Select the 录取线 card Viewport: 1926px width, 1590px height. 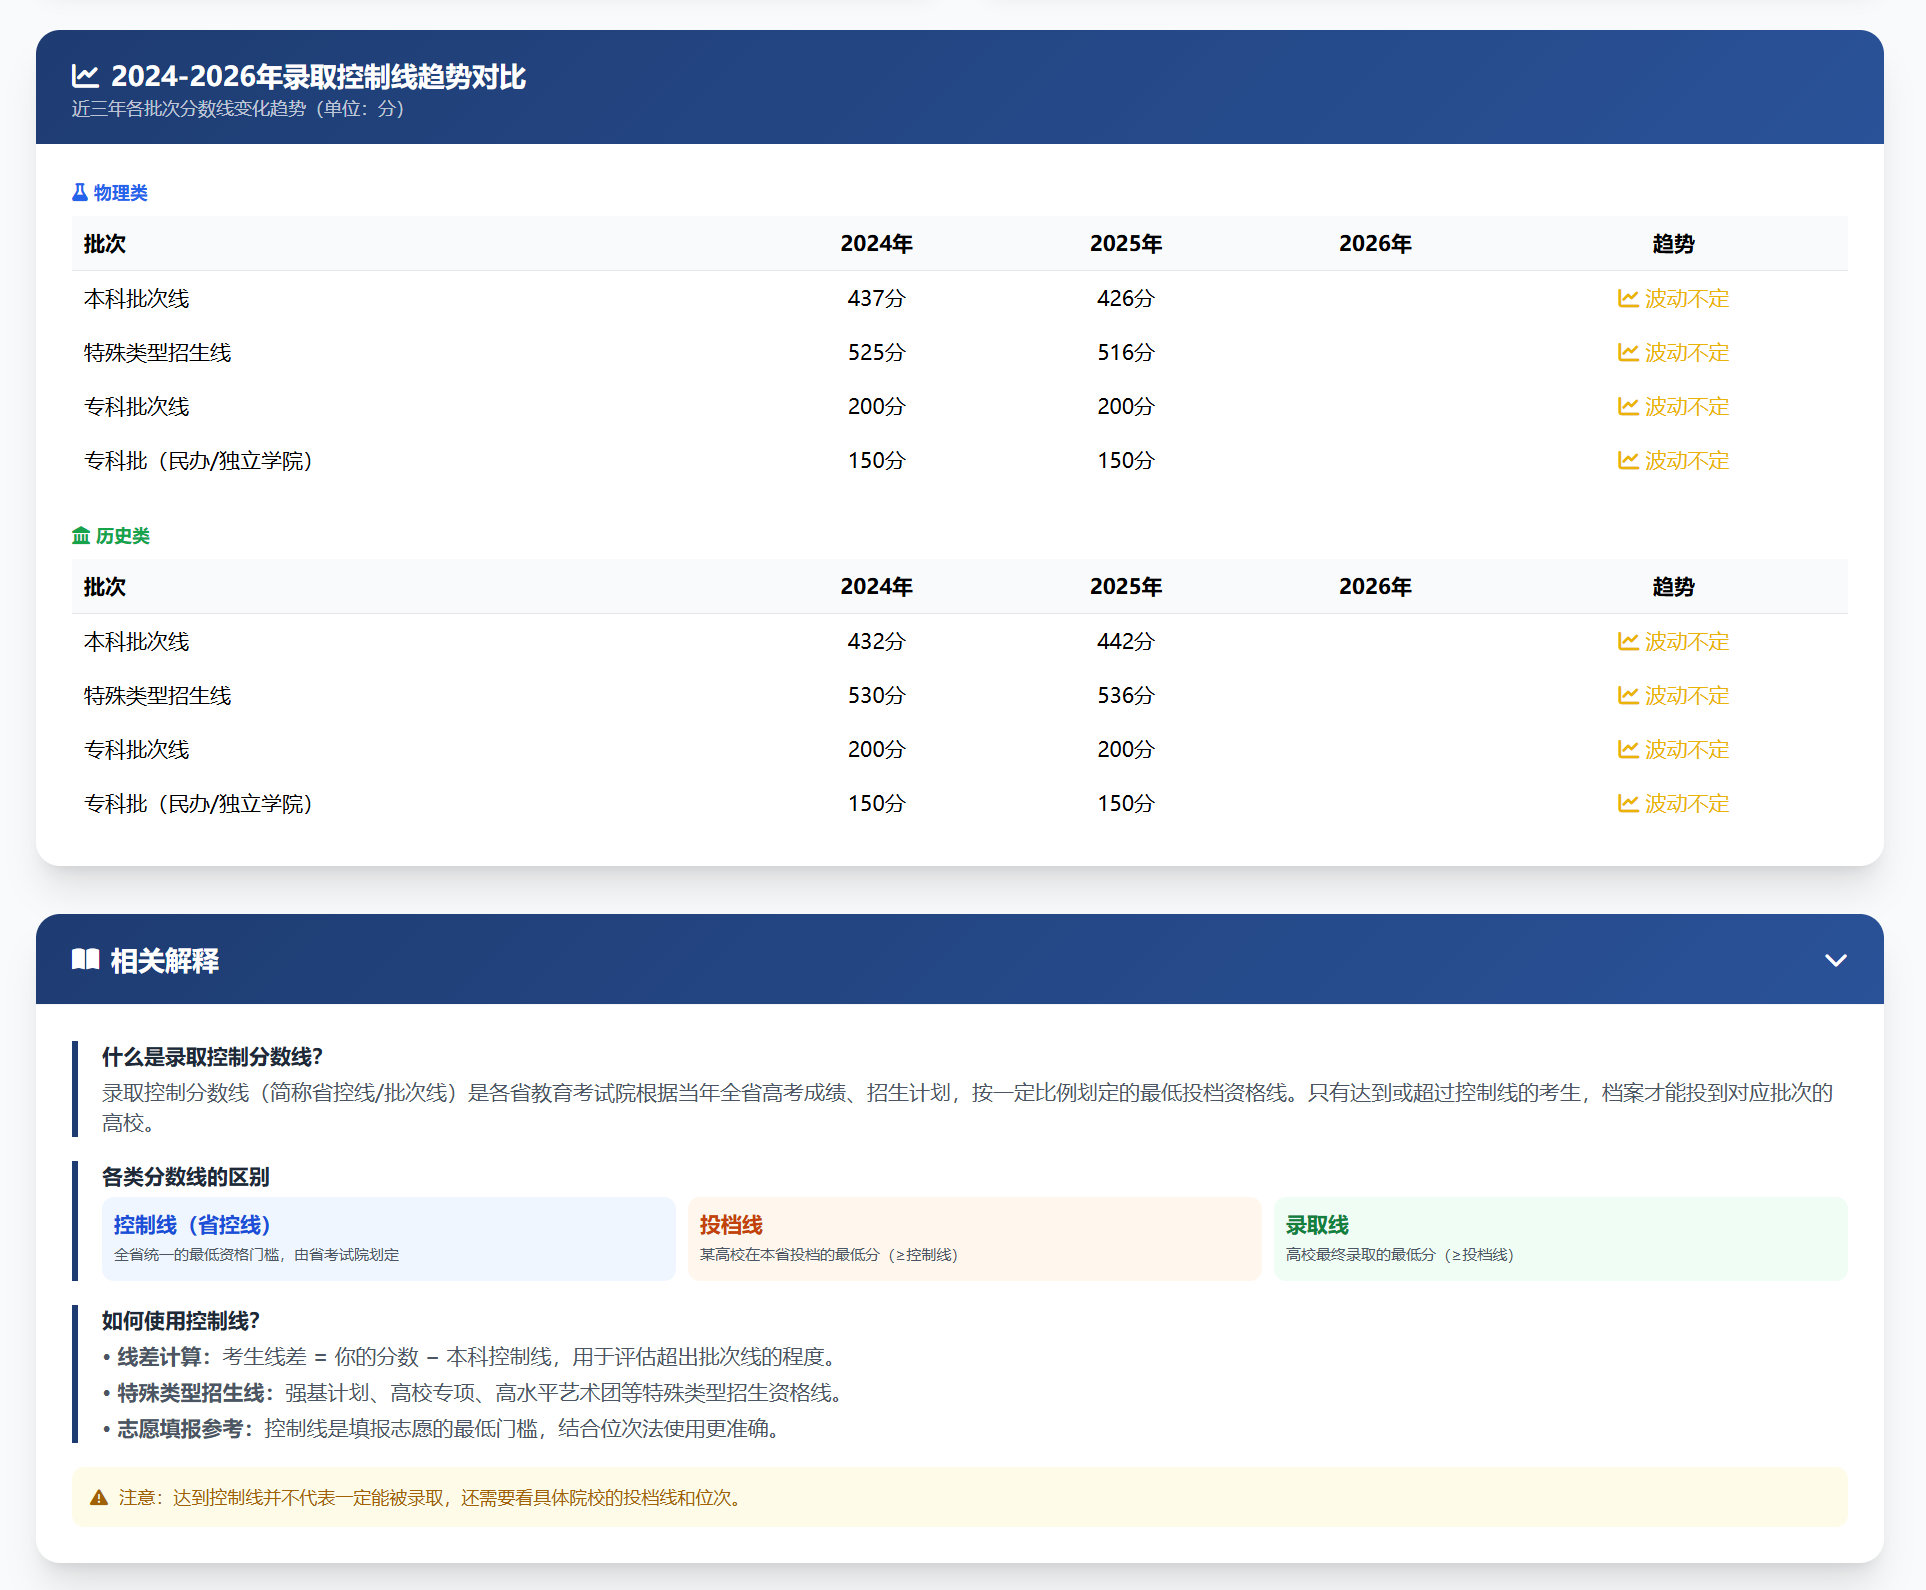(x=1561, y=1239)
